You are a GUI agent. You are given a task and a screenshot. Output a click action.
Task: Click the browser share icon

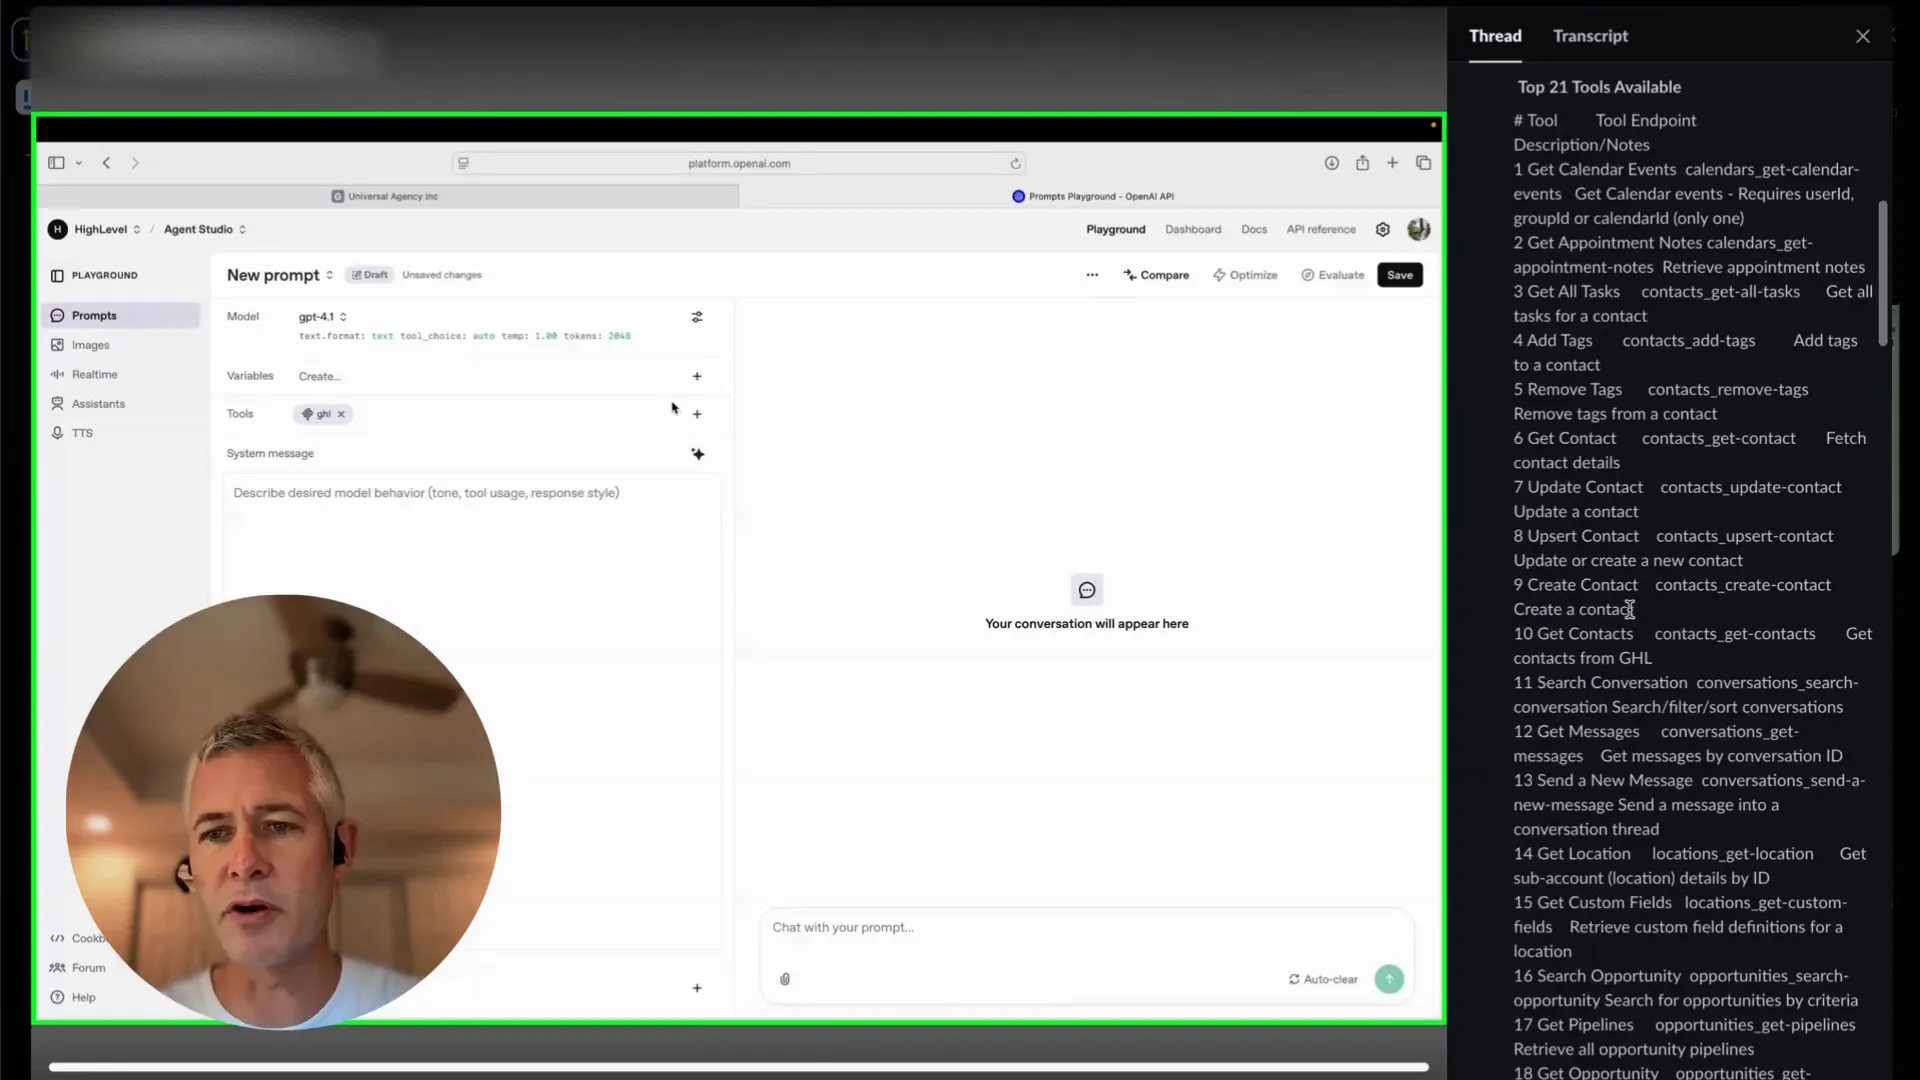click(1362, 163)
